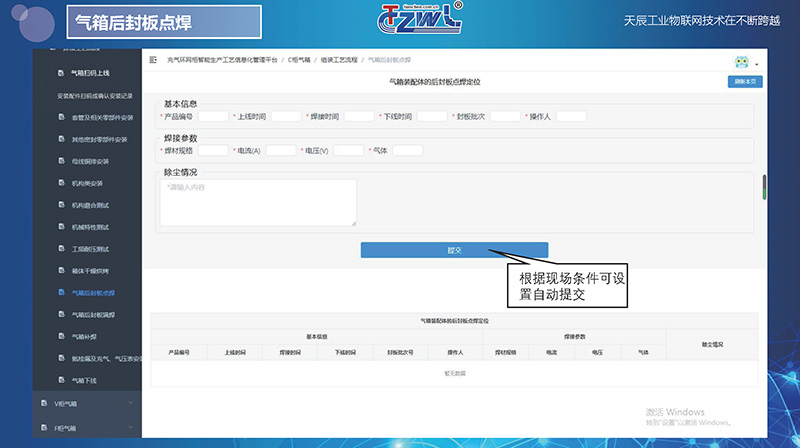800x448 pixels.
Task: Click the icon beside 气箱后封板满焊
Action: (x=61, y=315)
